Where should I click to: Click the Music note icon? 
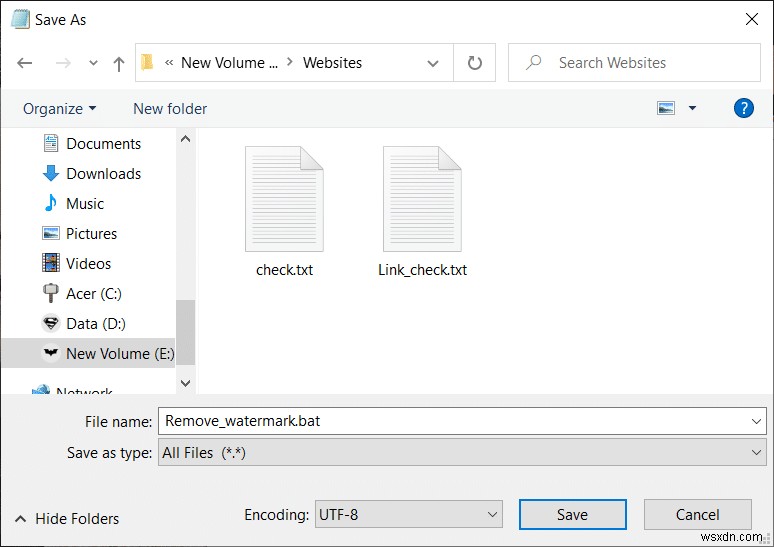50,203
